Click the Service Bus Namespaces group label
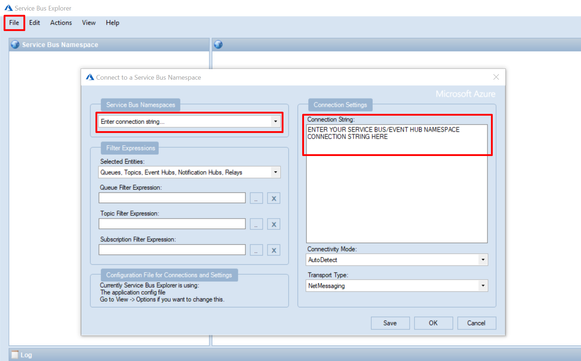581x361 pixels. point(140,105)
